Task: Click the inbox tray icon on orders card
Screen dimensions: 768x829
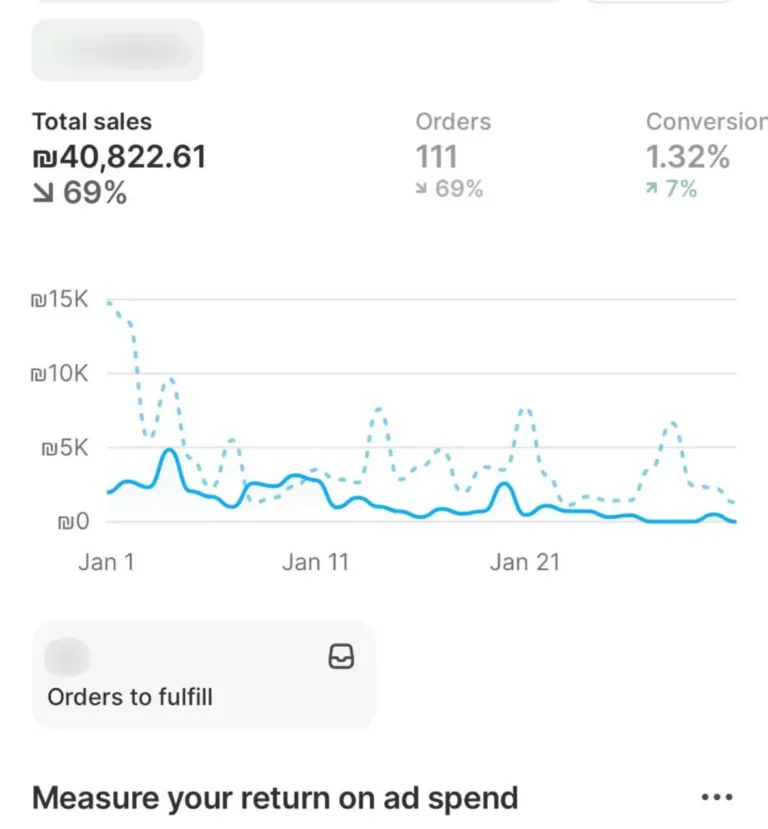Action: [342, 656]
